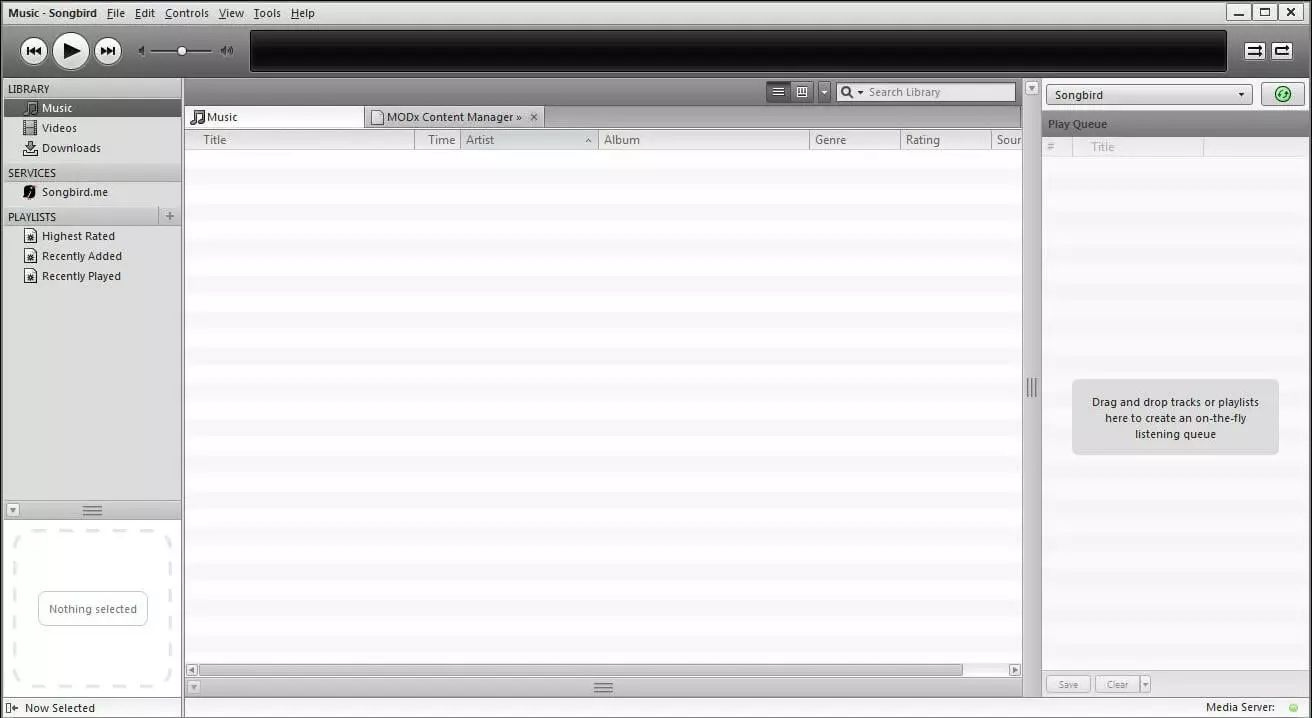Collapse the right sidebar pane arrow
The width and height of the screenshot is (1312, 718).
1032,89
